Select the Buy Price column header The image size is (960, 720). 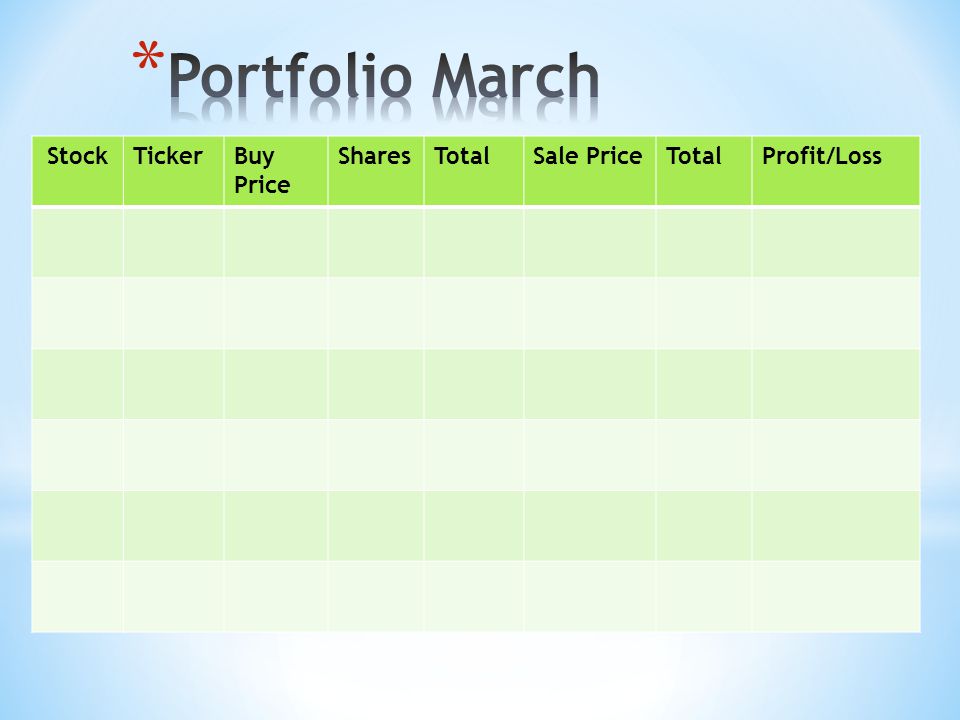pyautogui.click(x=276, y=171)
